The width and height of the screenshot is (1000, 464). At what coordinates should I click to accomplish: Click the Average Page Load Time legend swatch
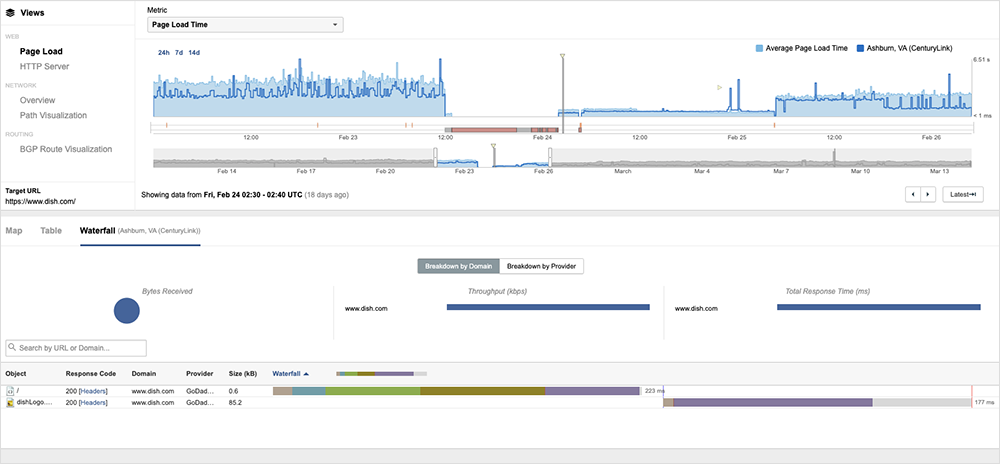point(760,48)
